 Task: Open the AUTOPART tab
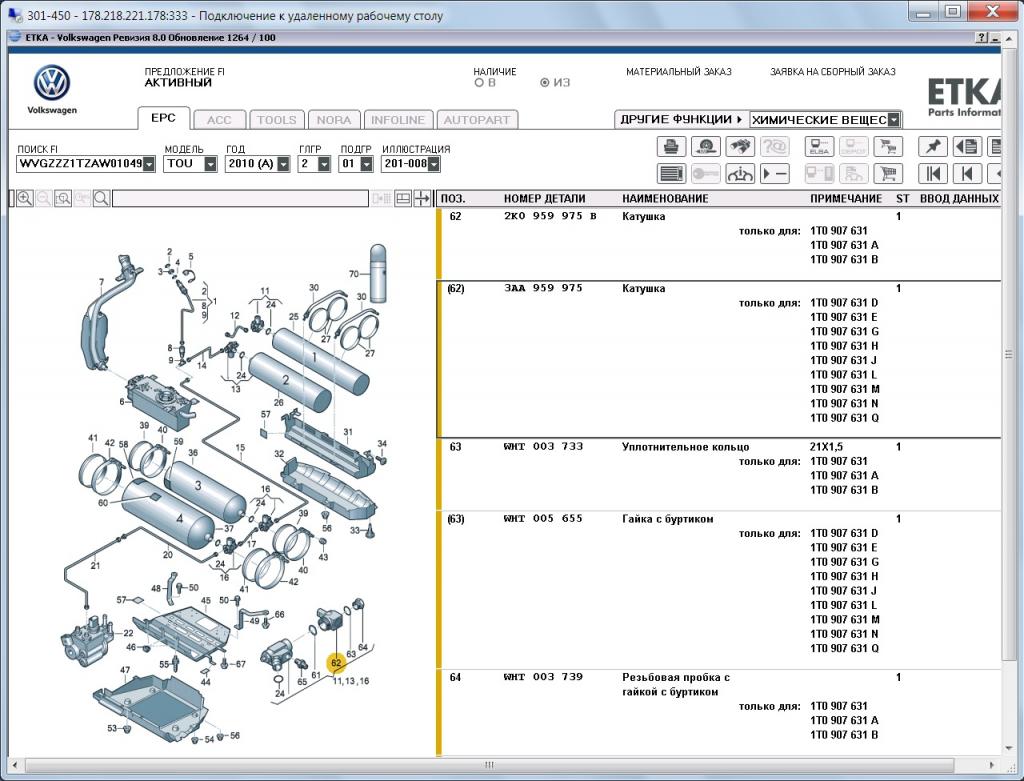pyautogui.click(x=477, y=120)
